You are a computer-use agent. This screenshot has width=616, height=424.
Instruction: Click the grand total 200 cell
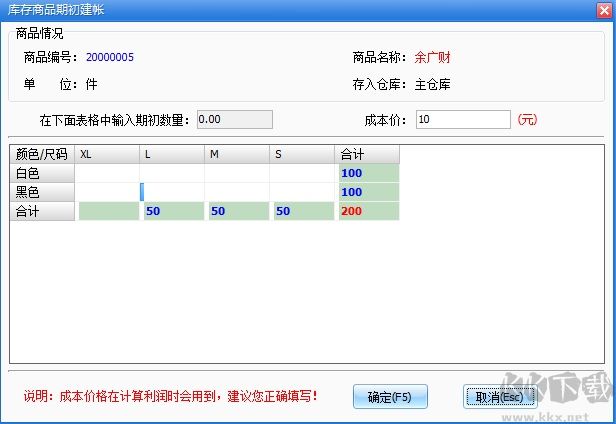(x=369, y=211)
